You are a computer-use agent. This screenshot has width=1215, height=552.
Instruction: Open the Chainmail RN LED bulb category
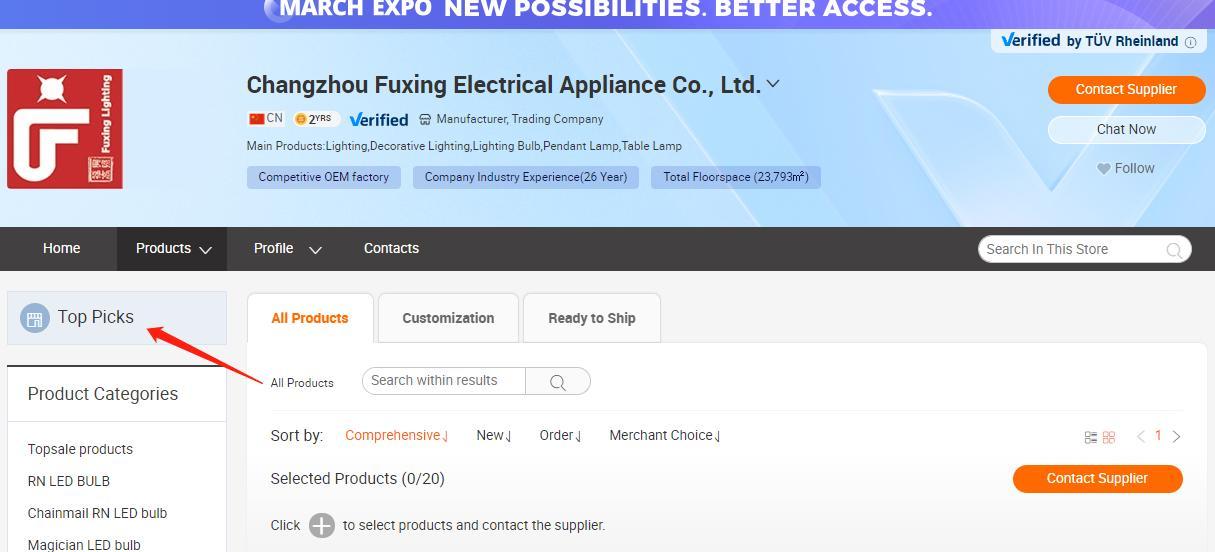[x=97, y=513]
